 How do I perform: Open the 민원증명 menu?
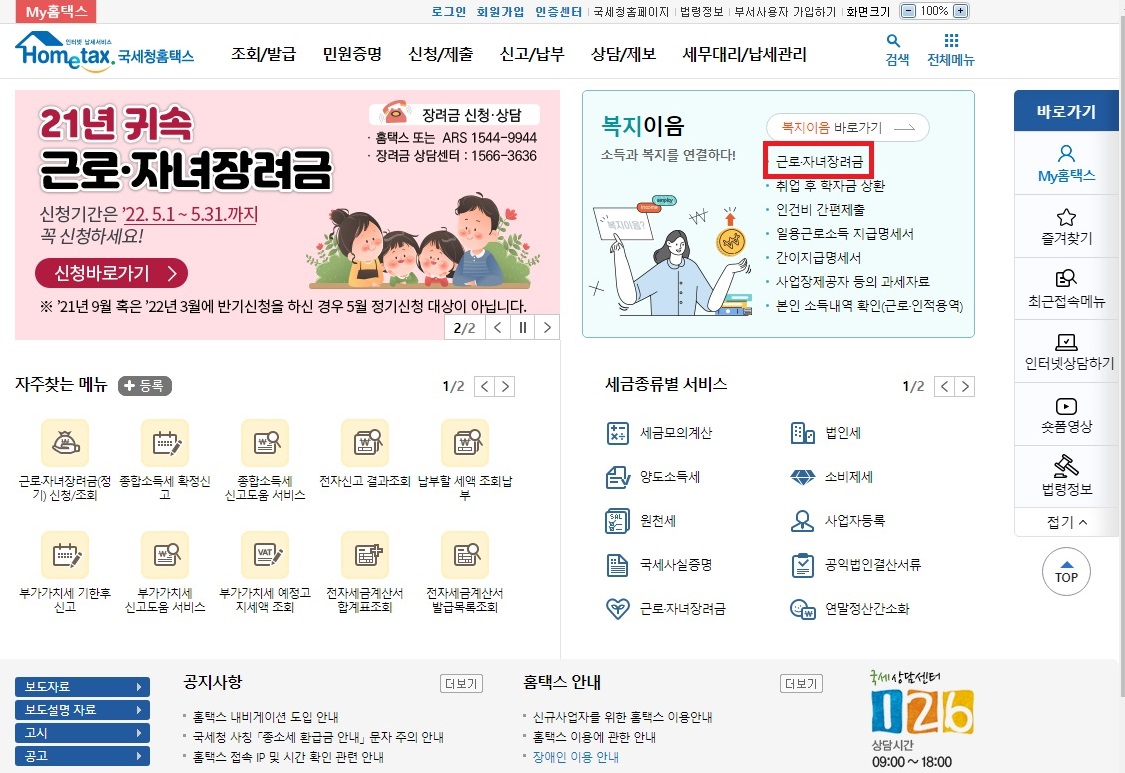(352, 54)
